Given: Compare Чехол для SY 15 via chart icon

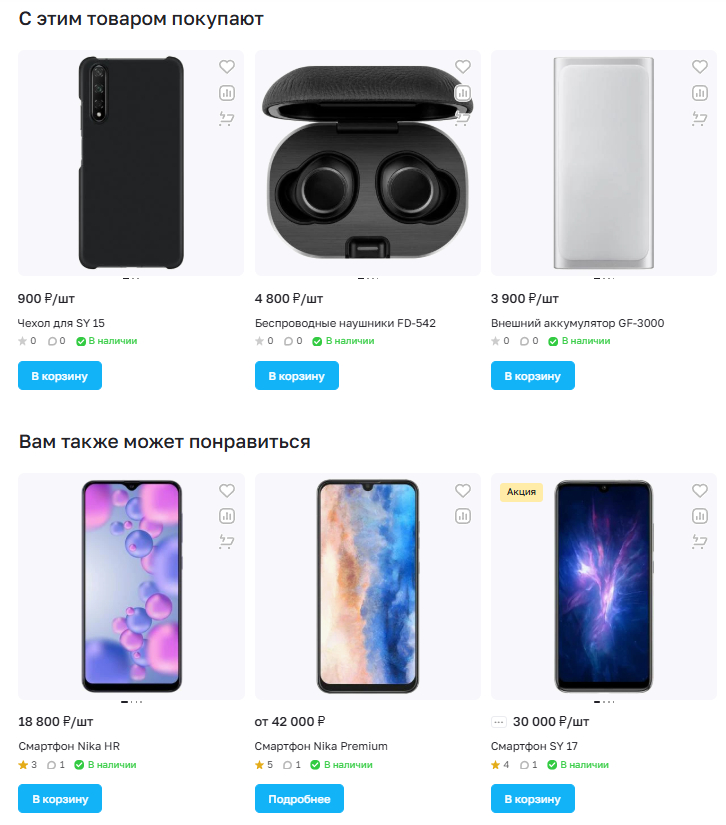Looking at the screenshot, I should tap(226, 93).
